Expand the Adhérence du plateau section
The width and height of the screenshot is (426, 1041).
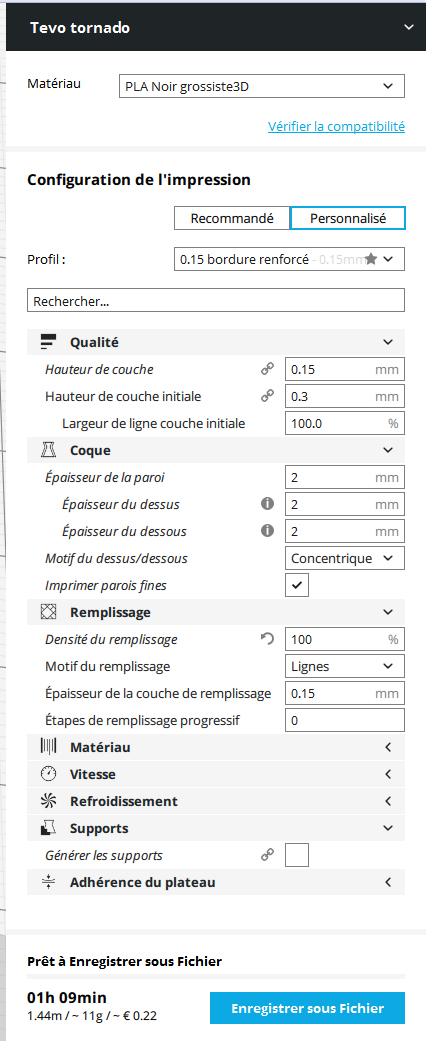216,882
